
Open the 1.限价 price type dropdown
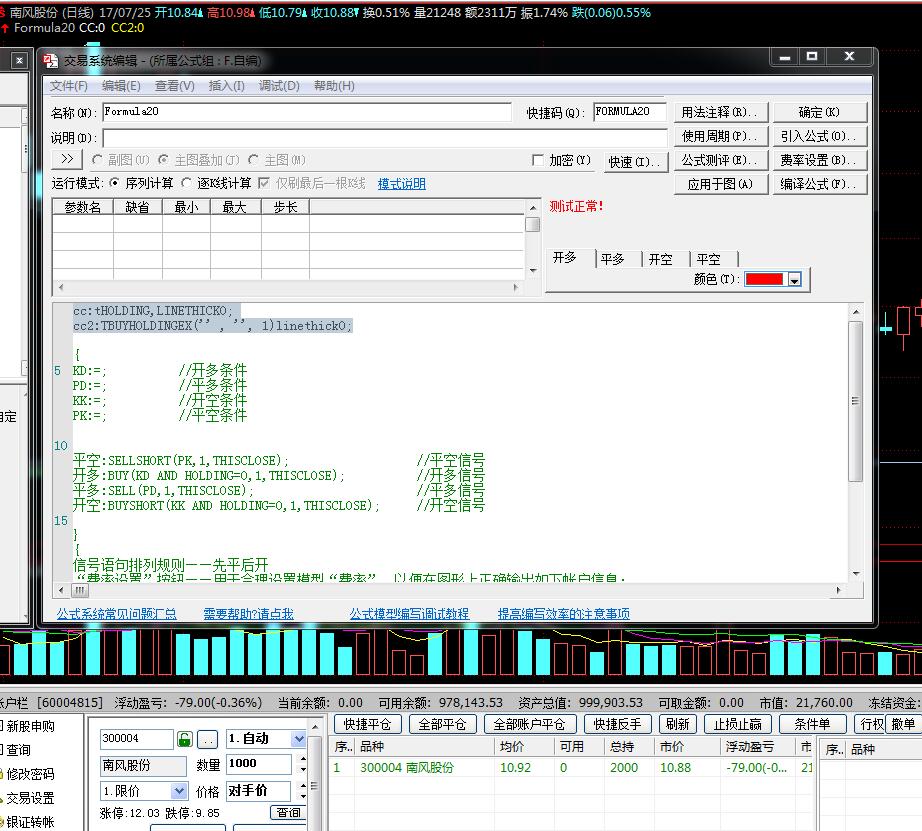(179, 791)
